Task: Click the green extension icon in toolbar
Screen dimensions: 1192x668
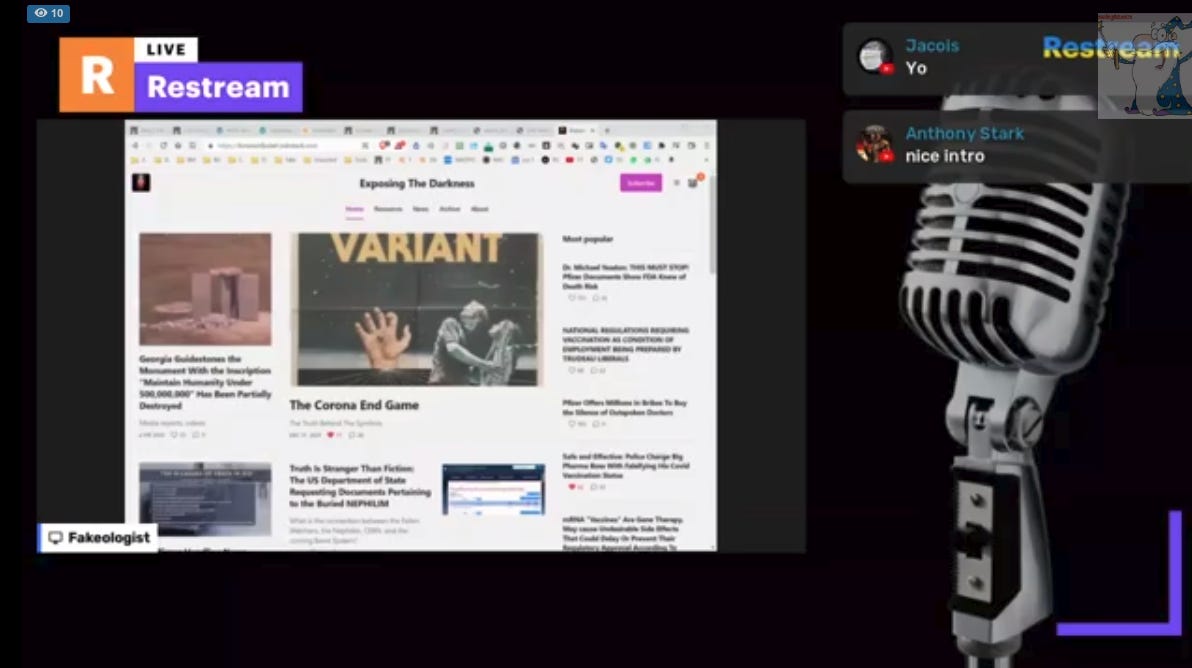Action: tap(488, 145)
